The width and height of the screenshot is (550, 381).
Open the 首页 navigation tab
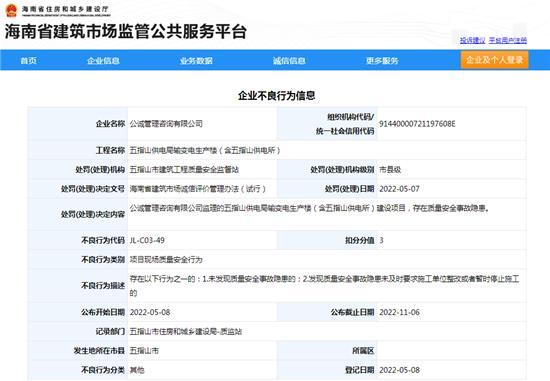point(29,61)
